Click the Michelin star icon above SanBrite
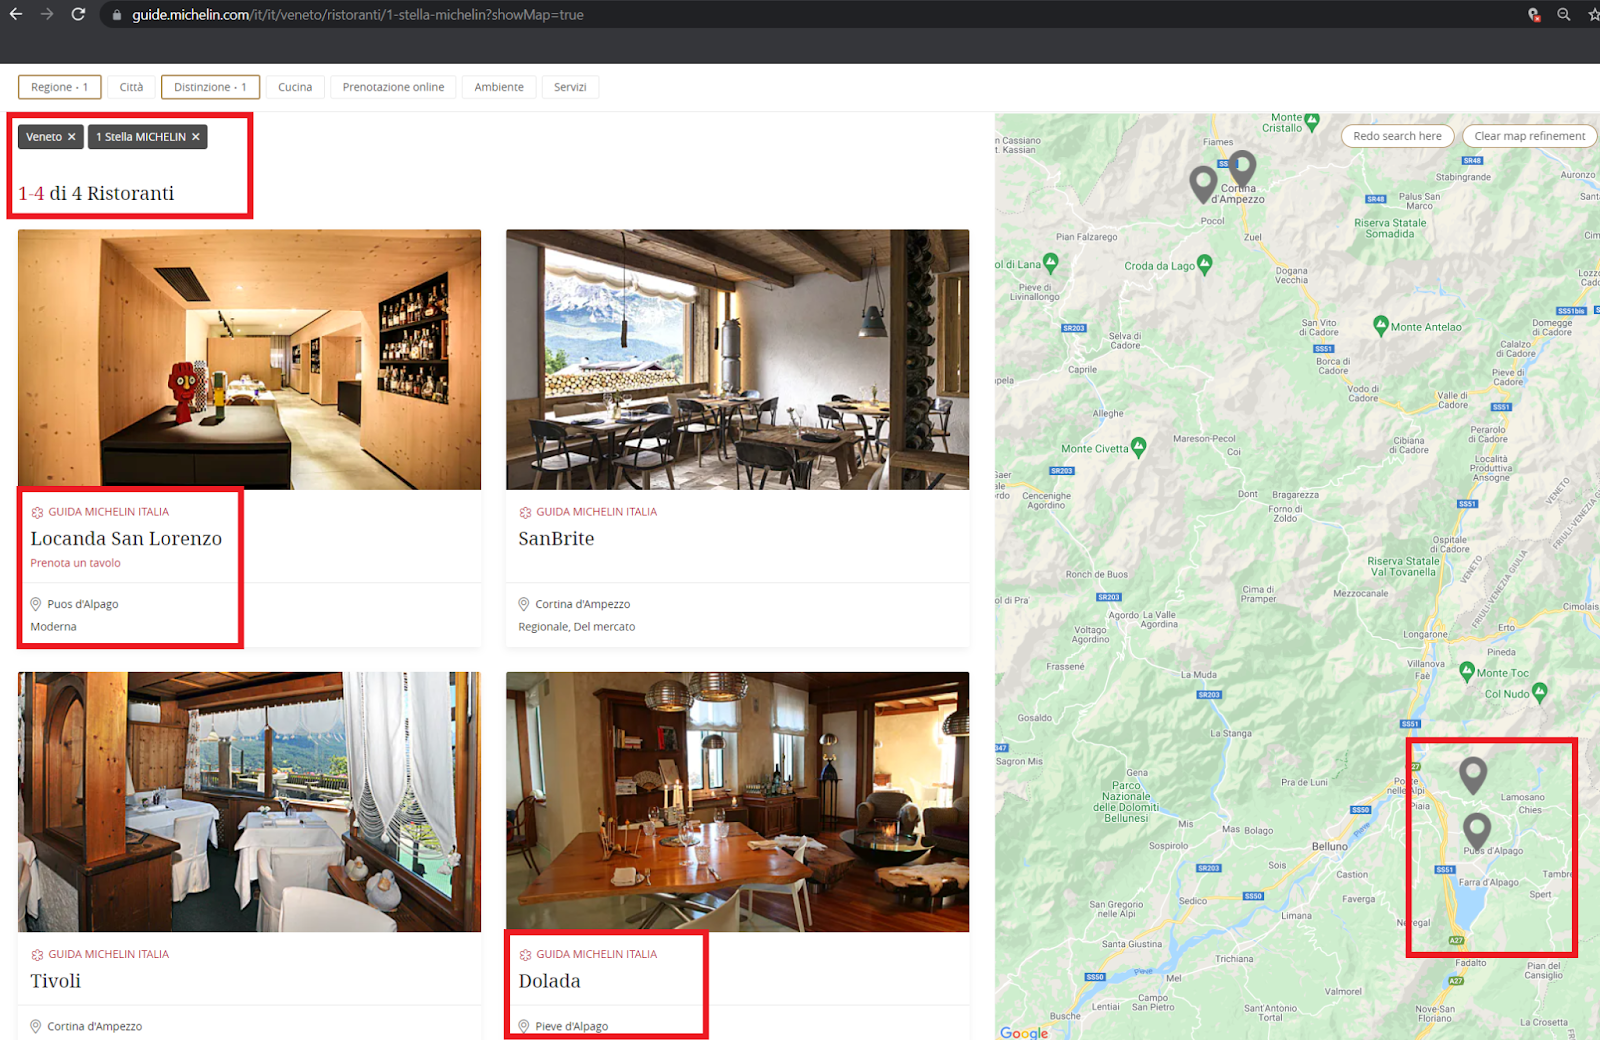 click(x=525, y=512)
